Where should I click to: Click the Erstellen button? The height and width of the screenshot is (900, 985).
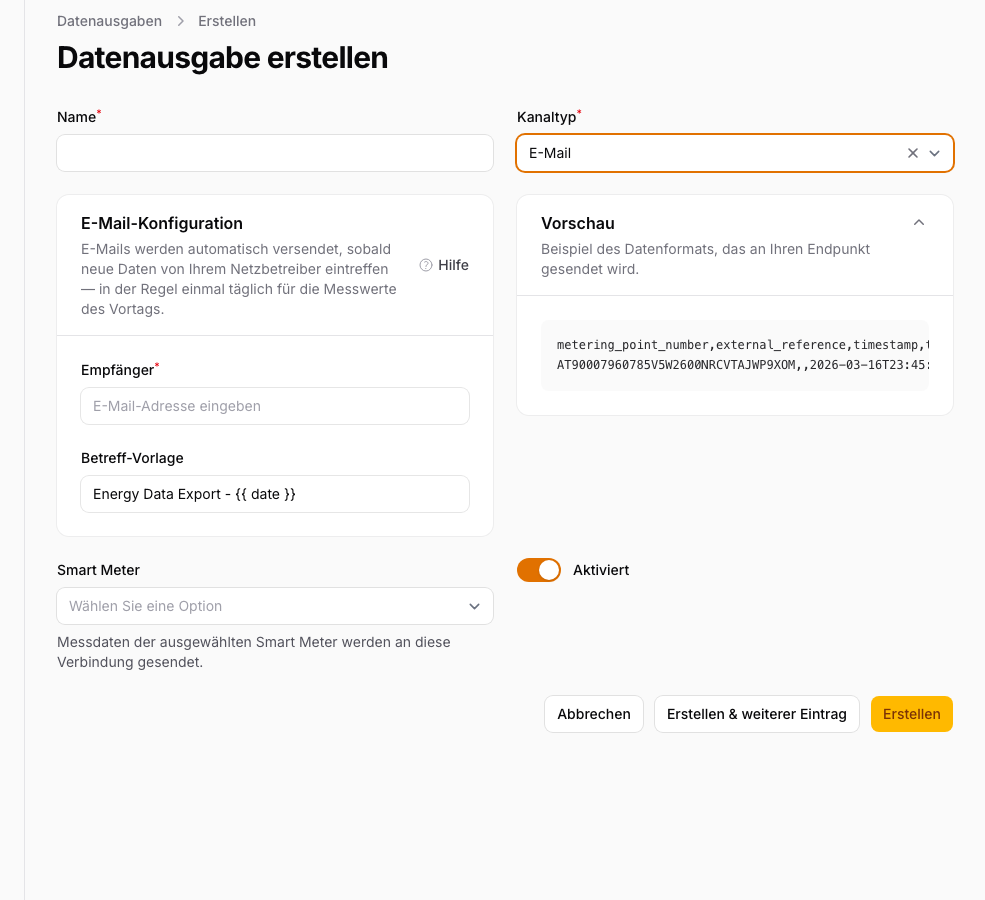pyautogui.click(x=911, y=714)
